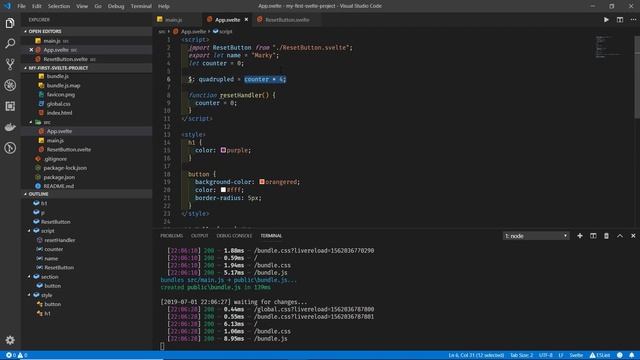Collapse the Outline section
The height and width of the screenshot is (360, 640).
[25, 194]
